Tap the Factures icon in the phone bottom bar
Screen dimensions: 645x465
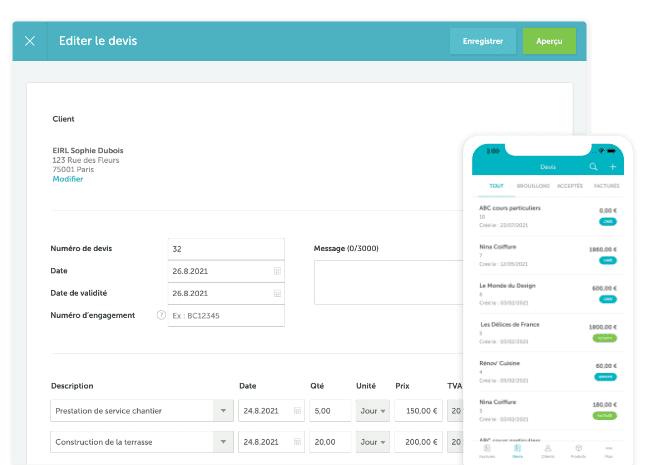[x=487, y=451]
